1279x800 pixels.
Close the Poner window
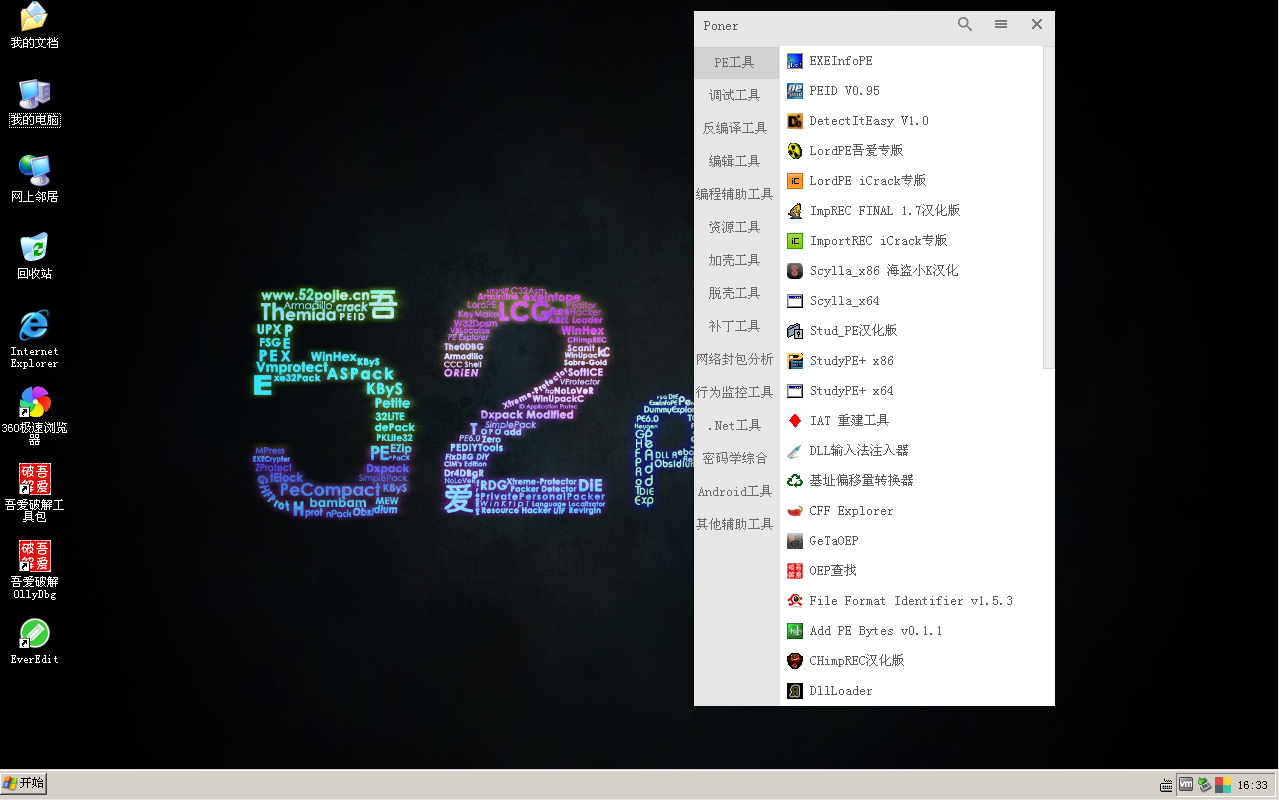pos(1037,24)
